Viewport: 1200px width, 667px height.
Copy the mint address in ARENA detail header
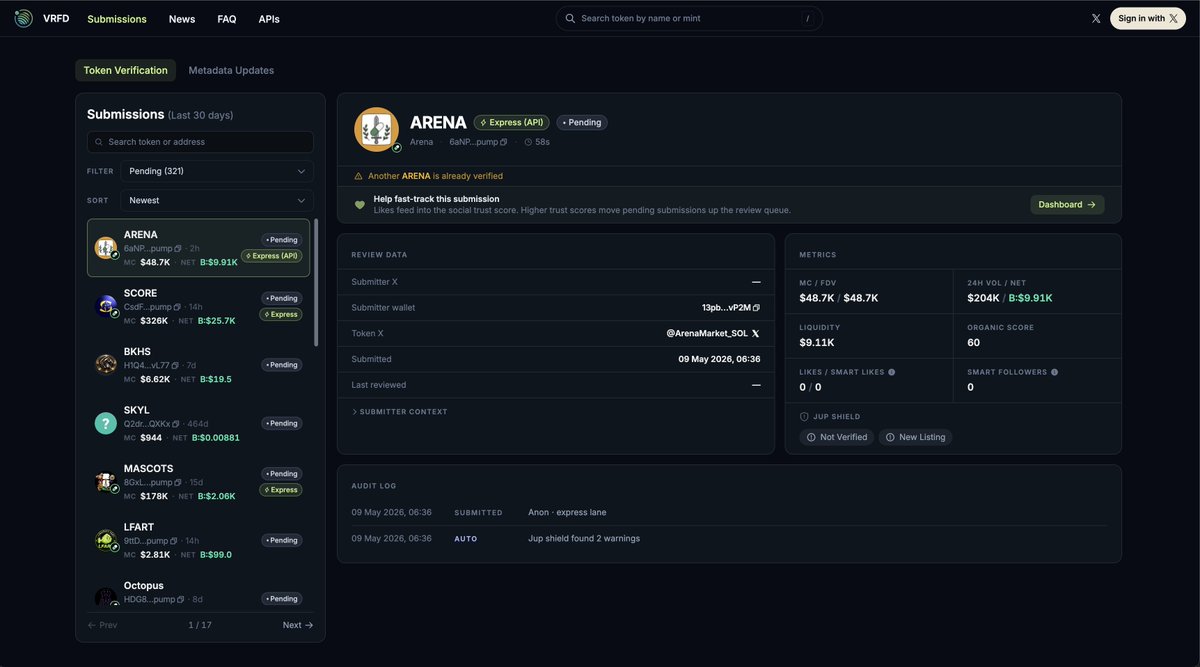(504, 142)
